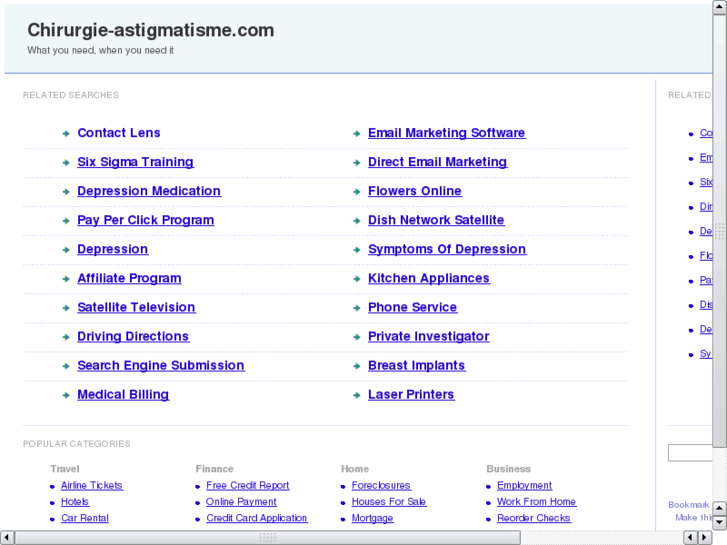This screenshot has height=545, width=727.
Task: Click the horizontal scrollbar thumb
Action: click(x=268, y=538)
